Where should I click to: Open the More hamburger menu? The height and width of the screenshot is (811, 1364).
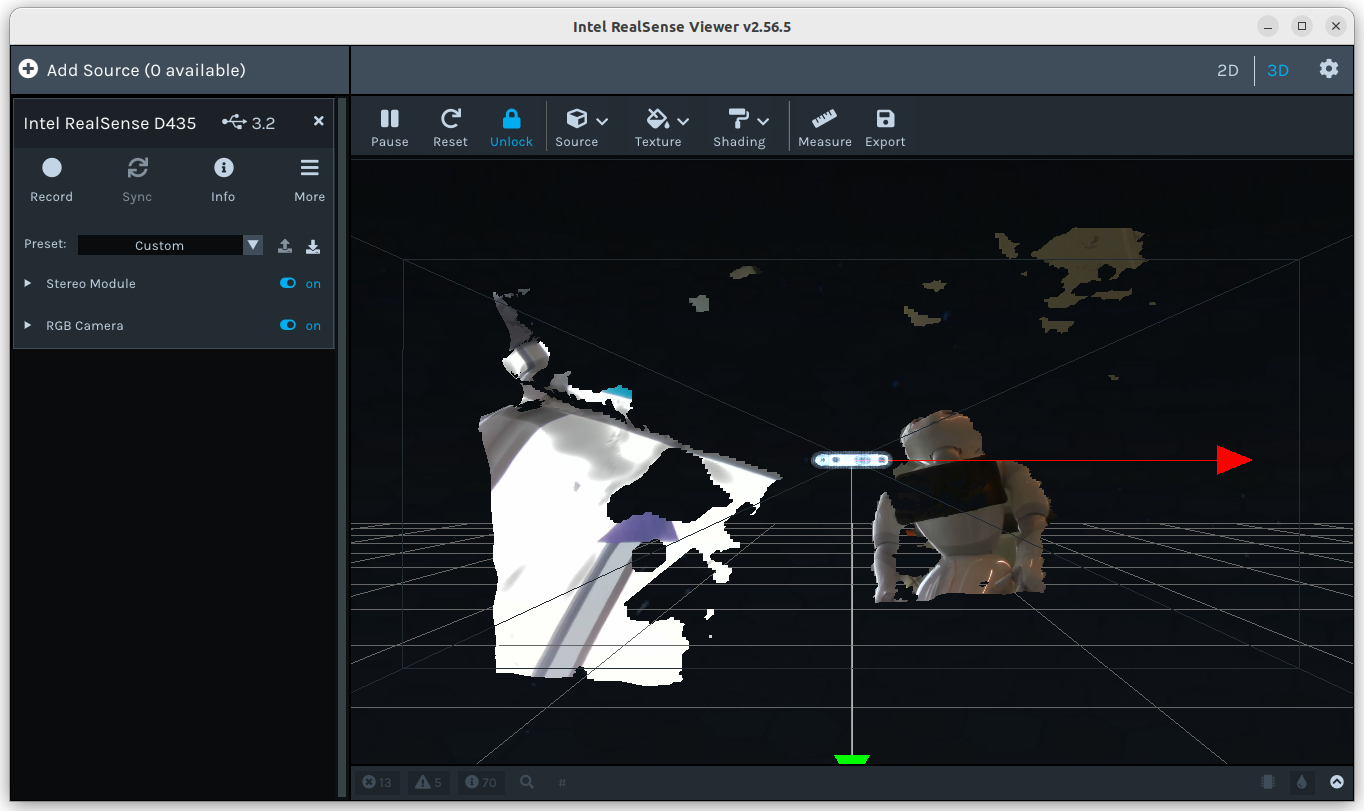point(309,178)
